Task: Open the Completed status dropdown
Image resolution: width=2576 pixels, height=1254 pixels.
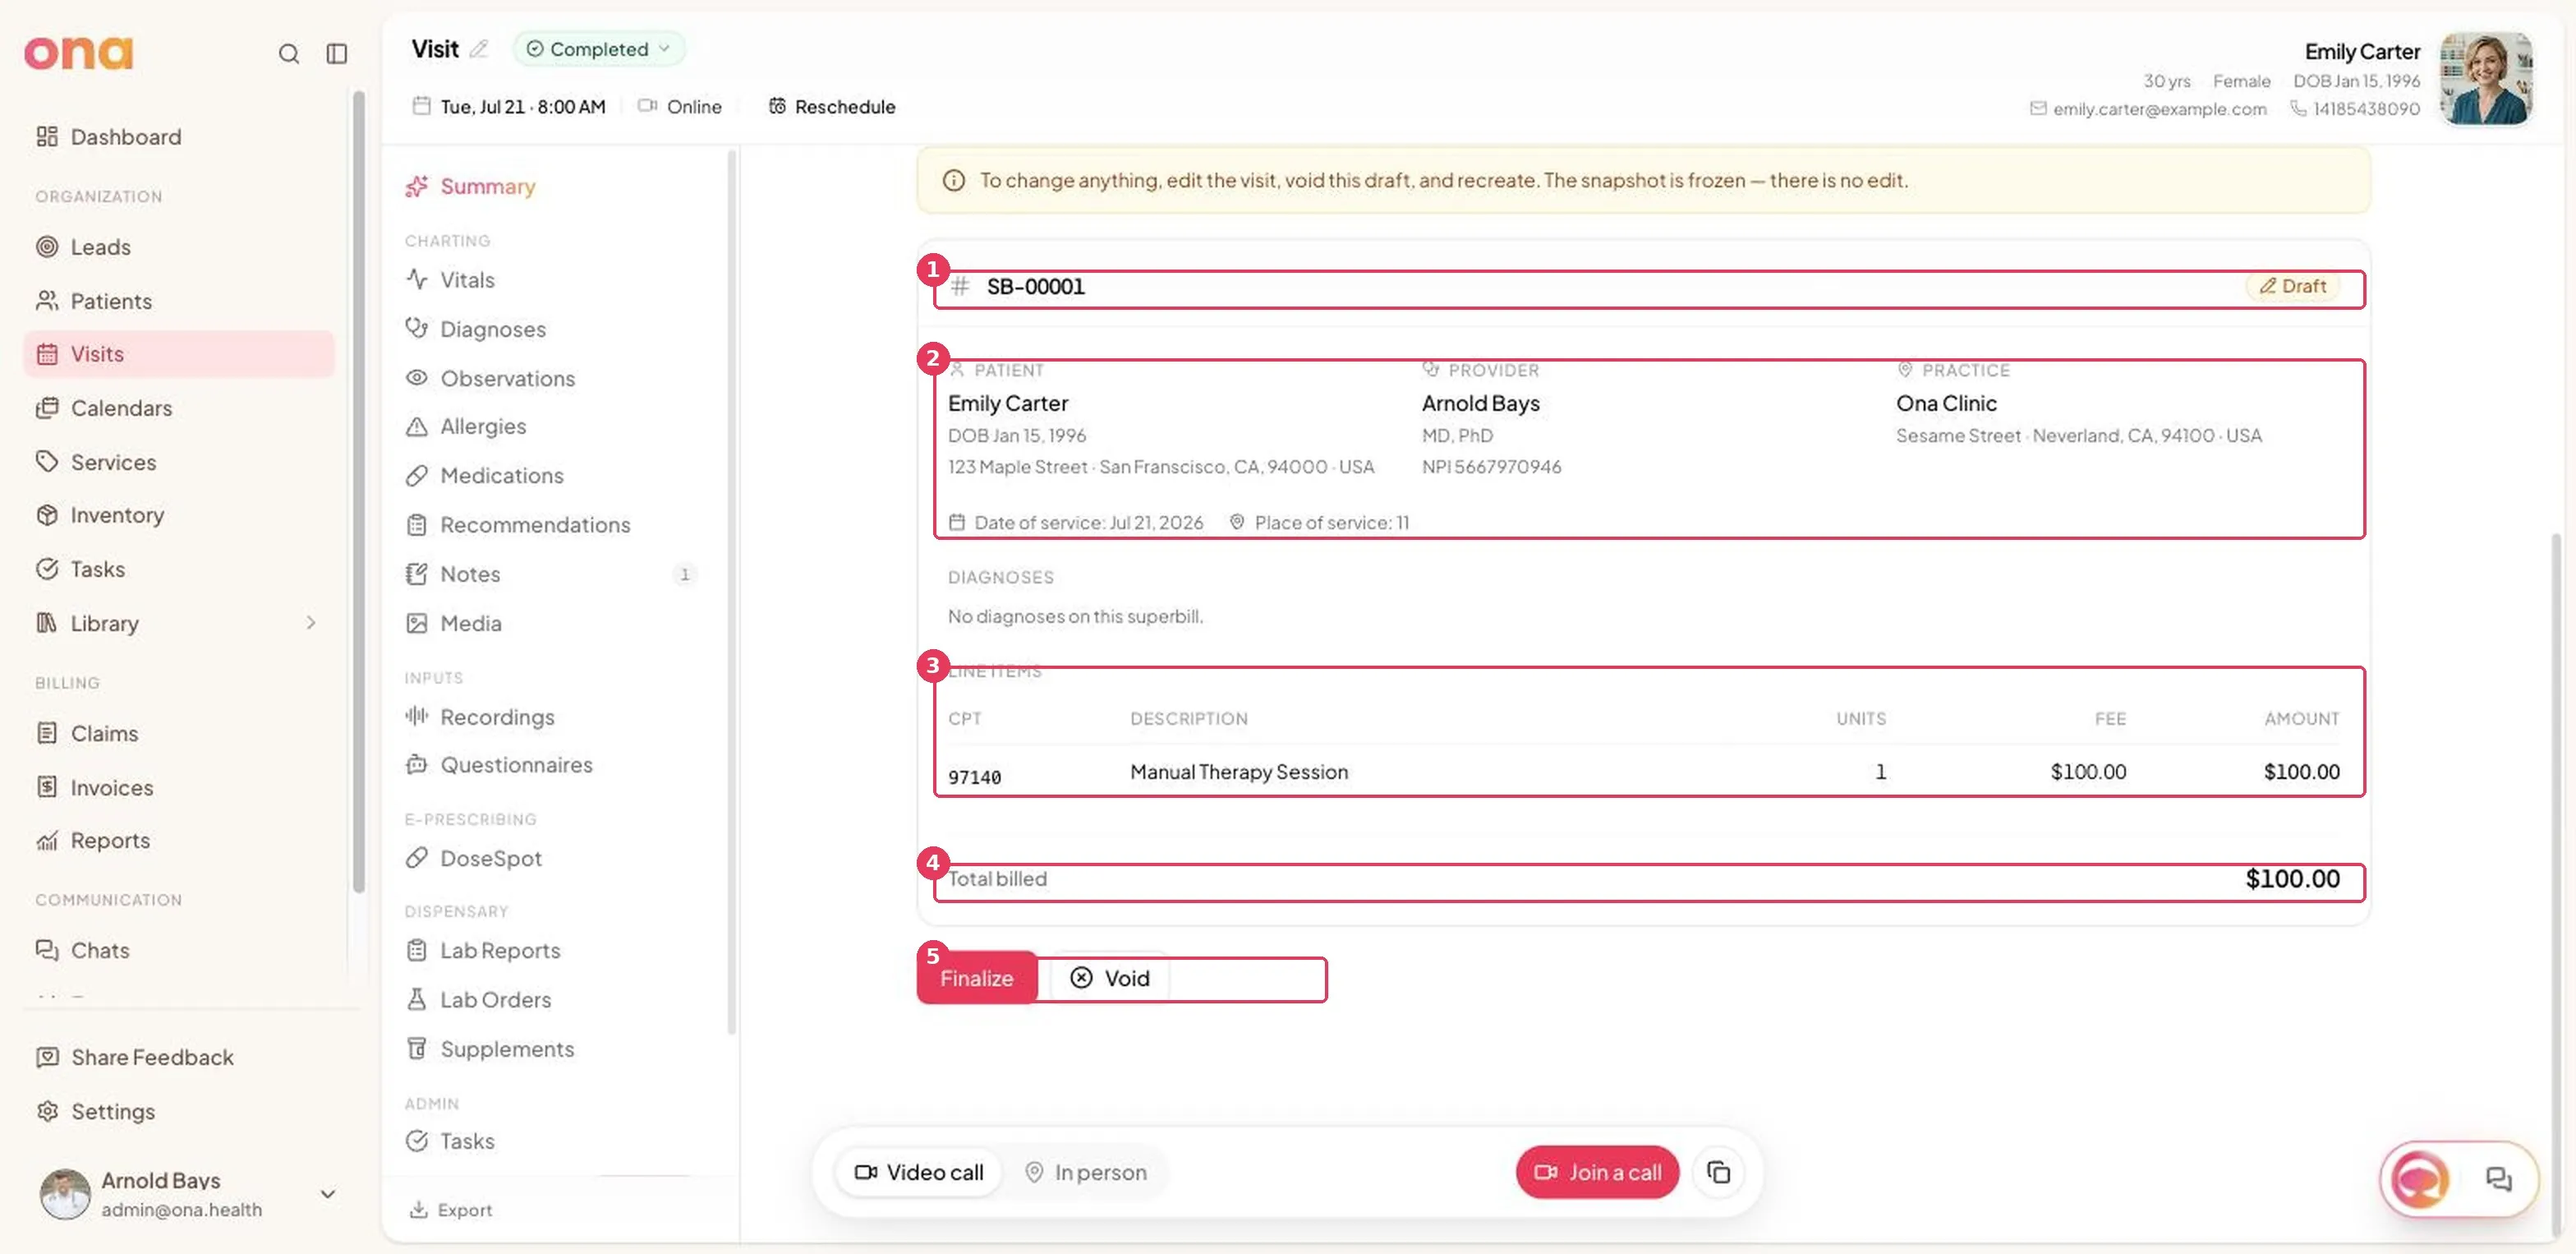Action: [598, 49]
